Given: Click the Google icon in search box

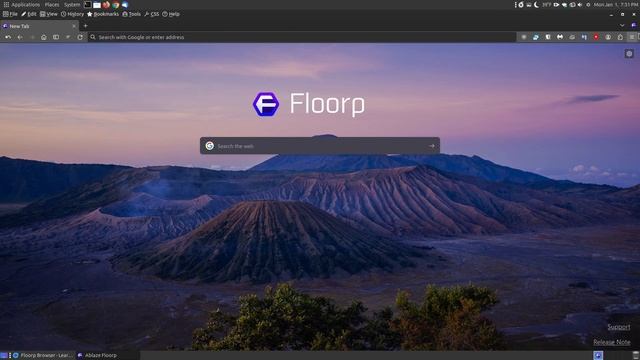Looking at the screenshot, I should click(209, 146).
